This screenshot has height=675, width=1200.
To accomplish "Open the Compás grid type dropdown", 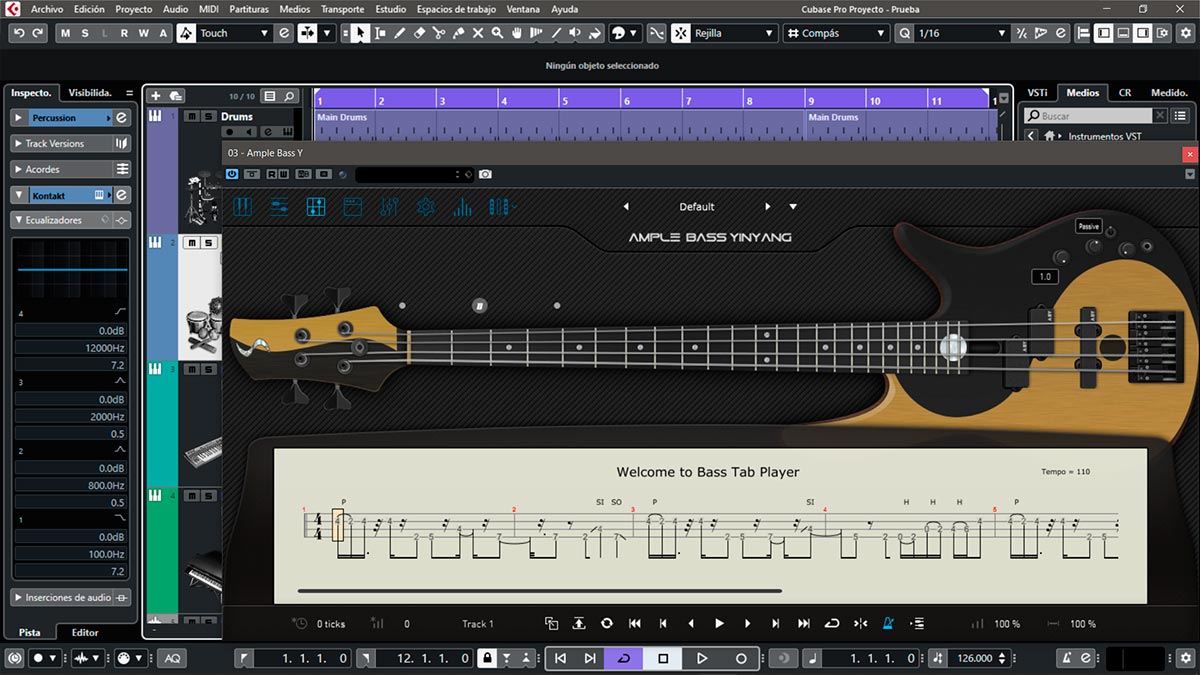I will (835, 33).
